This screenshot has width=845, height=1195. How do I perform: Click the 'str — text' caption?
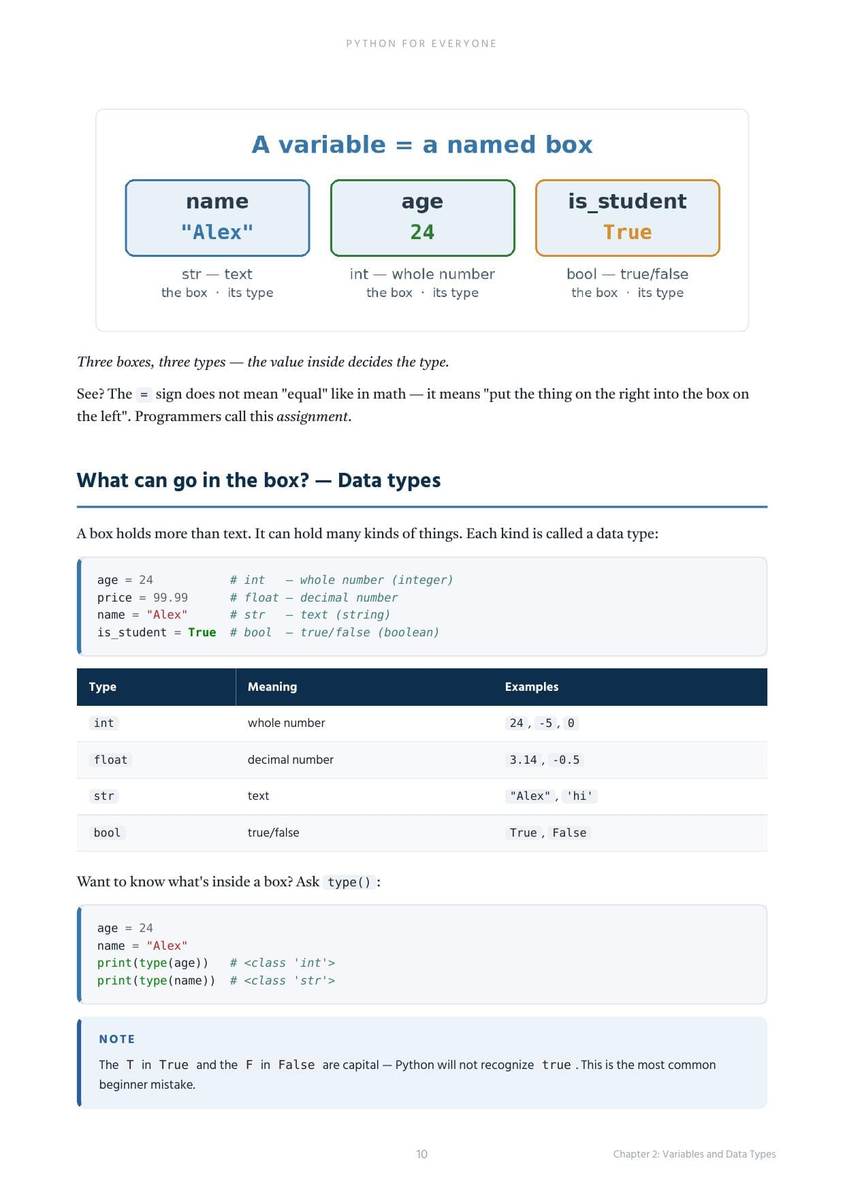click(217, 274)
